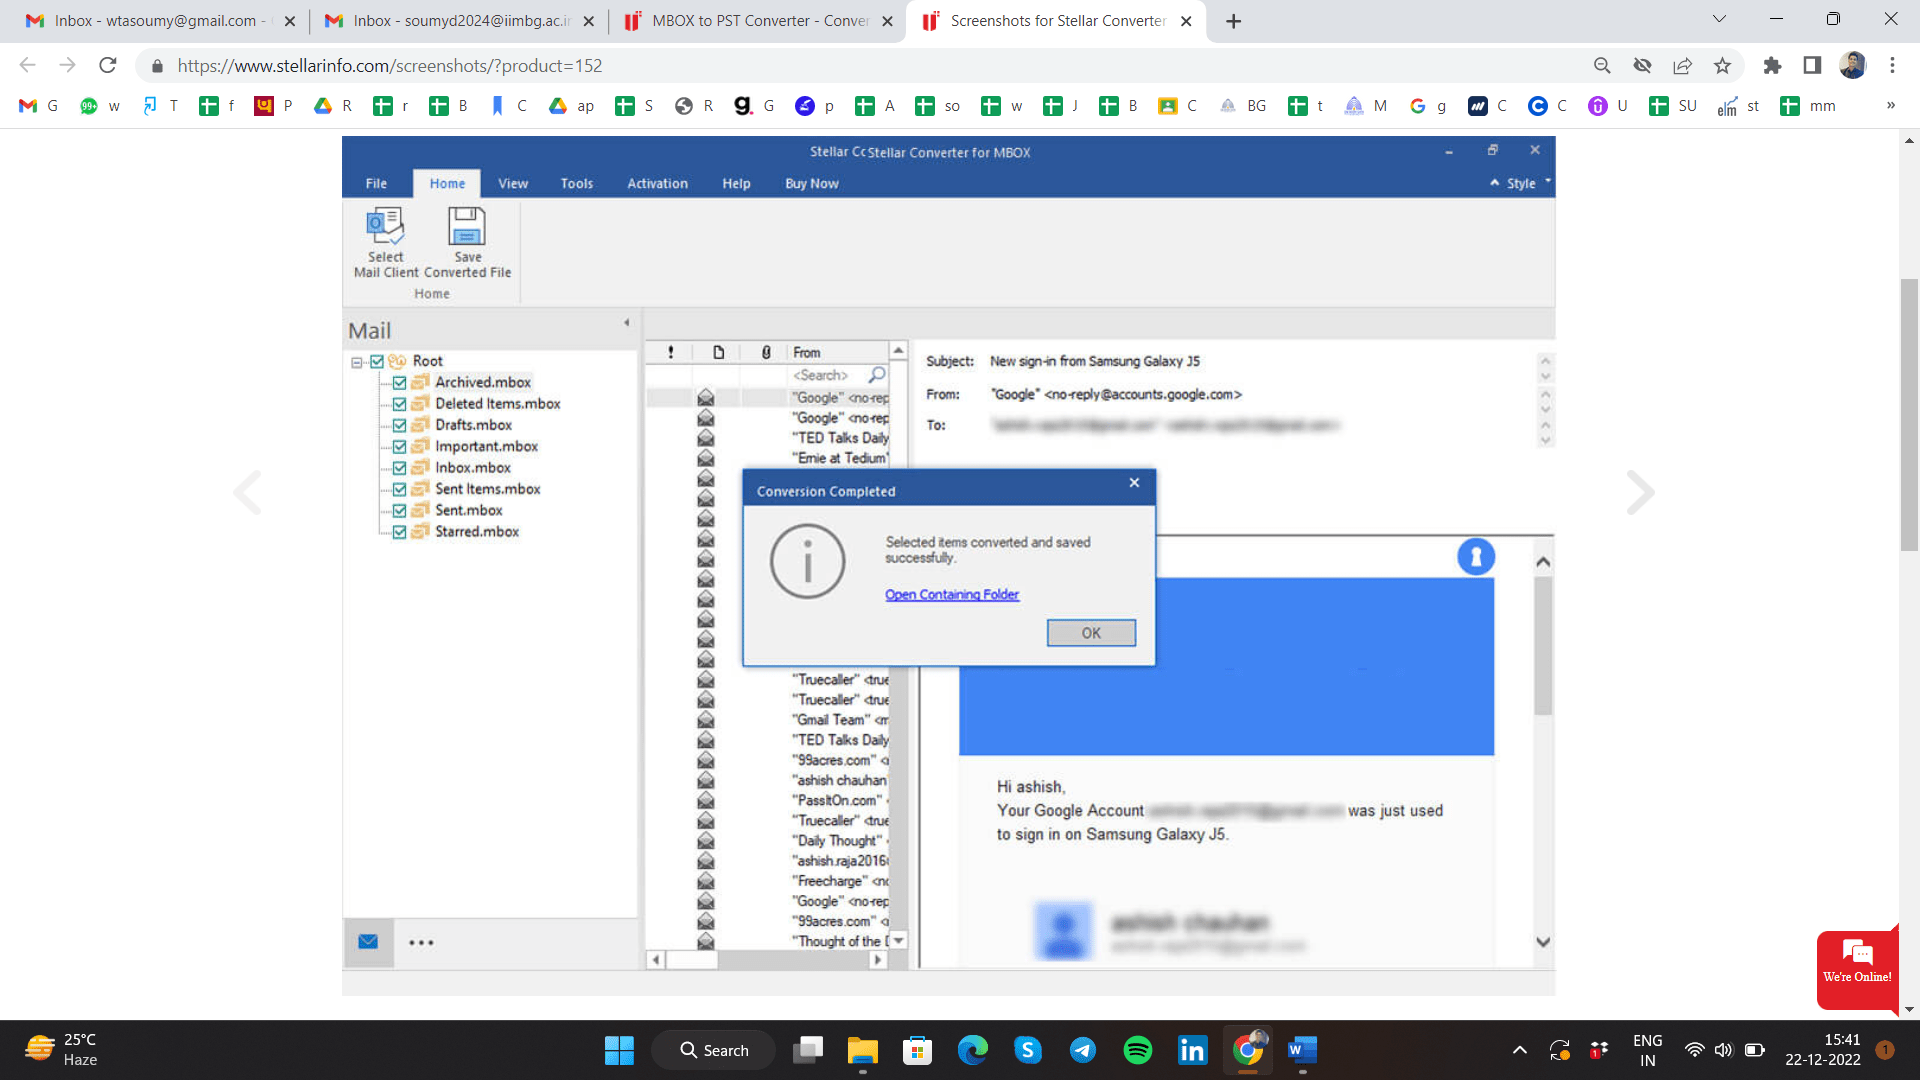Screen dimensions: 1920x1080
Task: Open Chrome profile avatar
Action: [1853, 65]
